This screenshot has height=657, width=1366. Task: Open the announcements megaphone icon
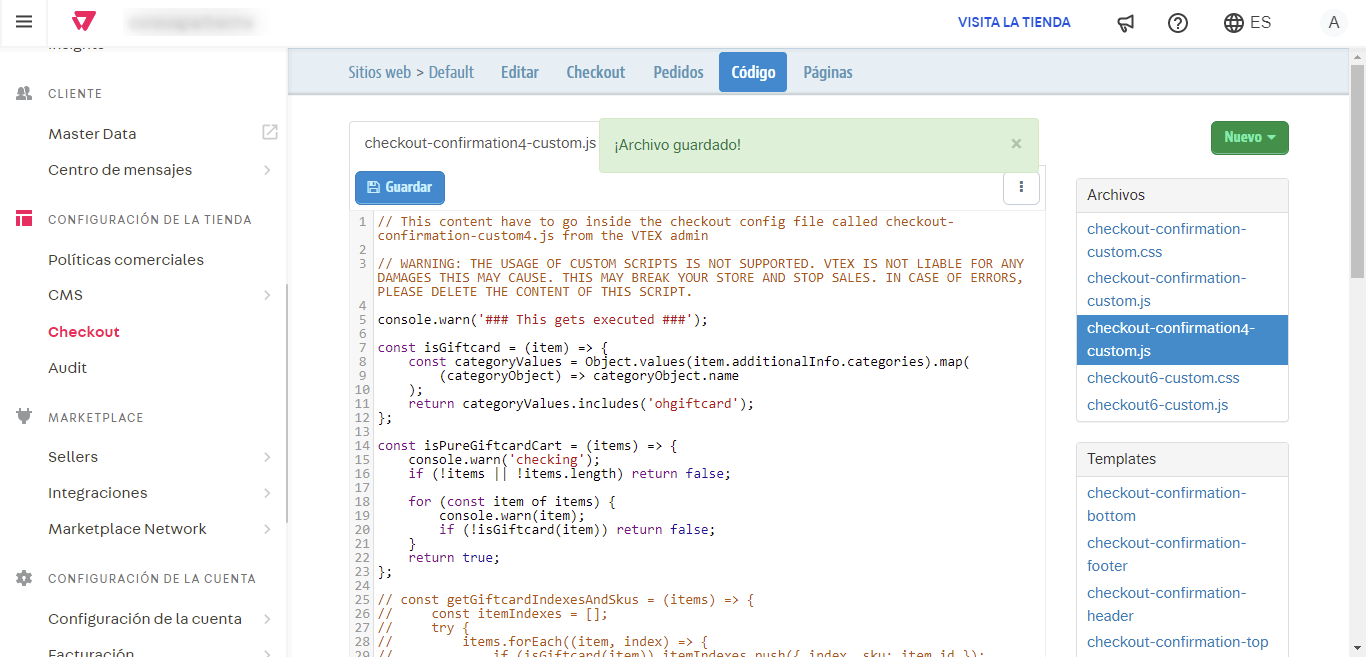pos(1126,23)
